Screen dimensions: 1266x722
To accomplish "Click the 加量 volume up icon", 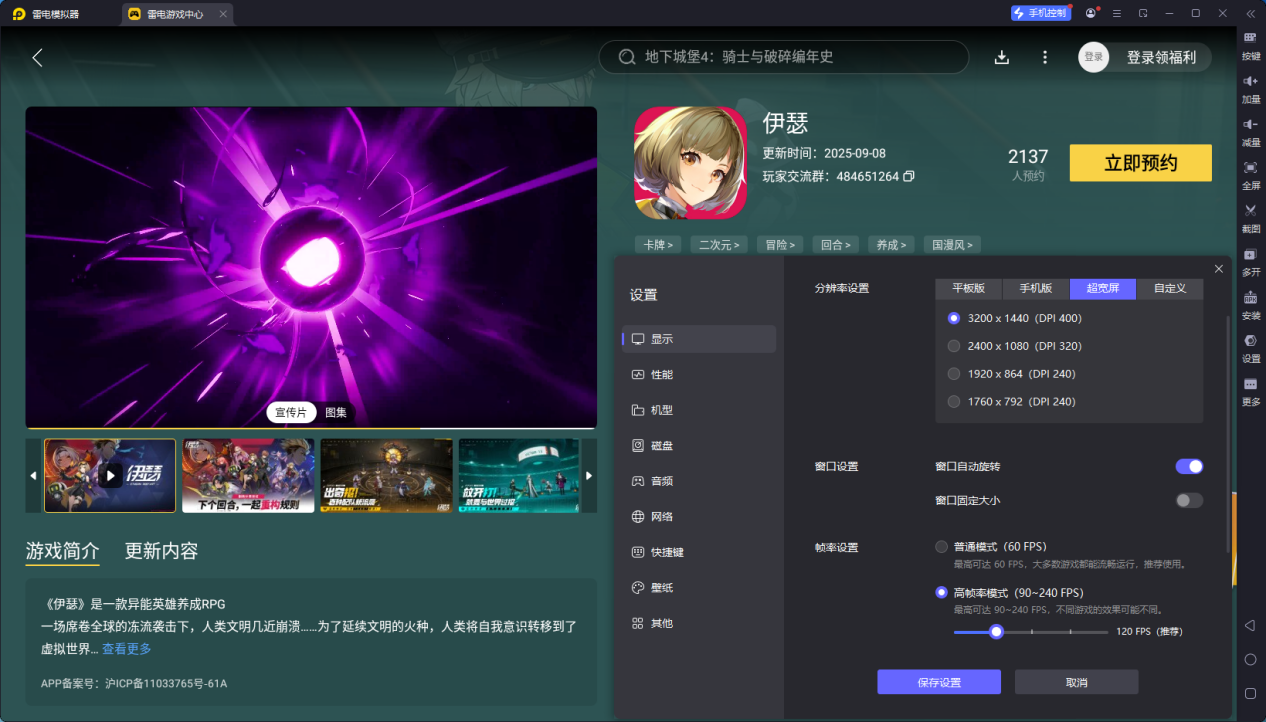I will (1250, 87).
